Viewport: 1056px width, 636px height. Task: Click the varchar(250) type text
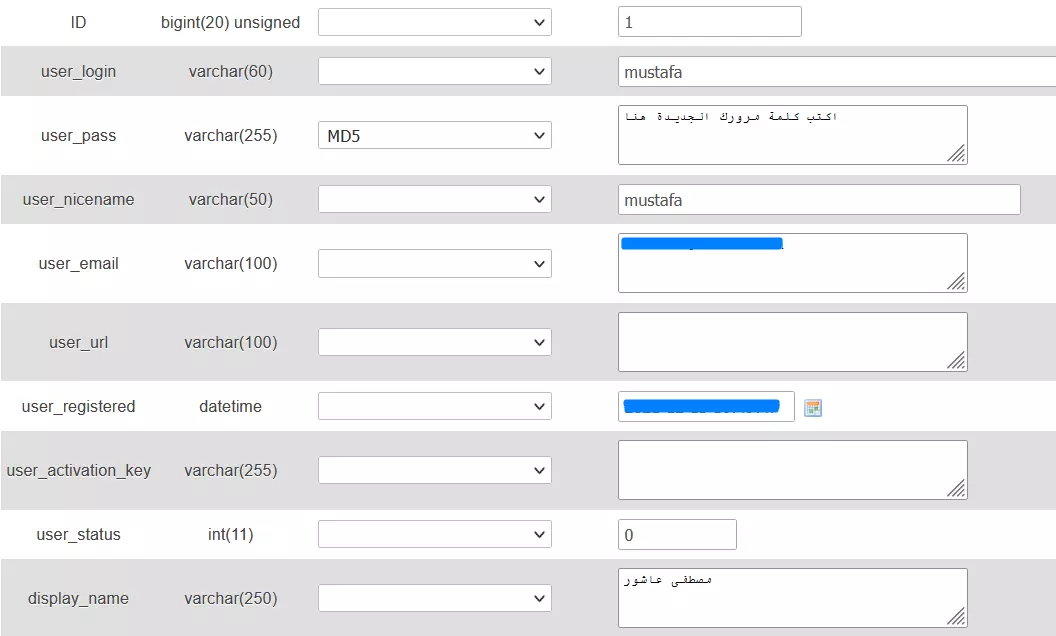point(230,598)
